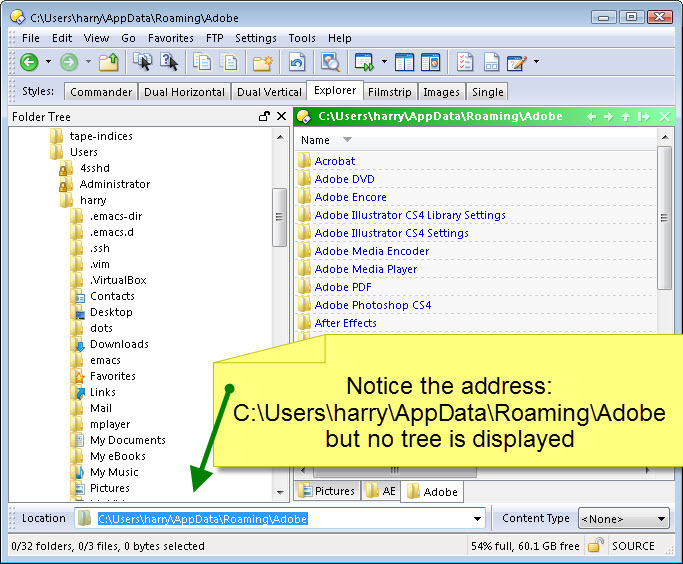Click the Sync panes toolbar icon
683x564 pixels.
coord(364,62)
